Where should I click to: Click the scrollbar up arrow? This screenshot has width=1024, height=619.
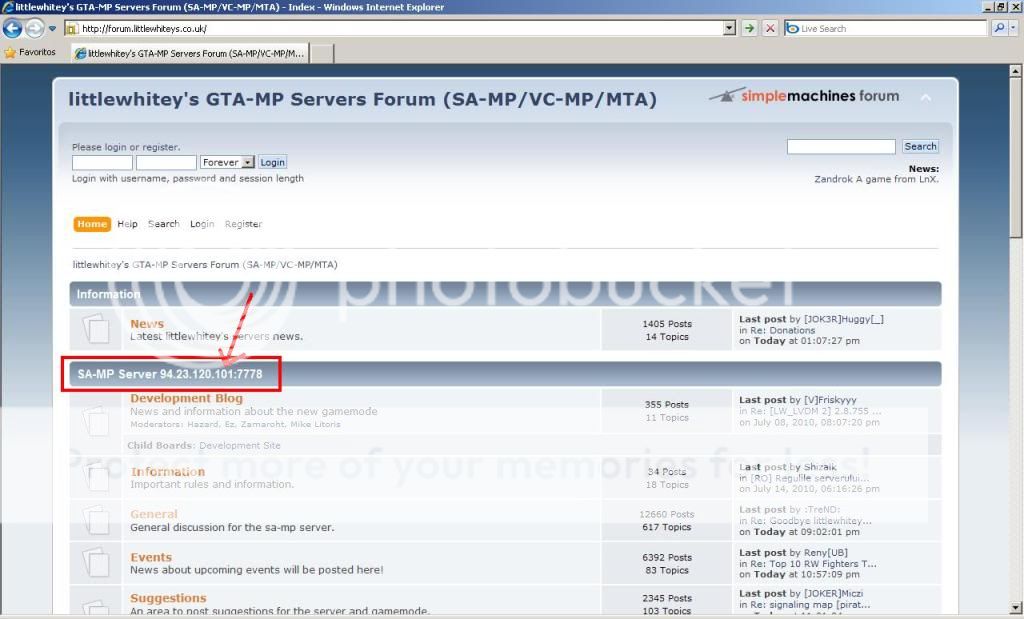(x=1016, y=70)
